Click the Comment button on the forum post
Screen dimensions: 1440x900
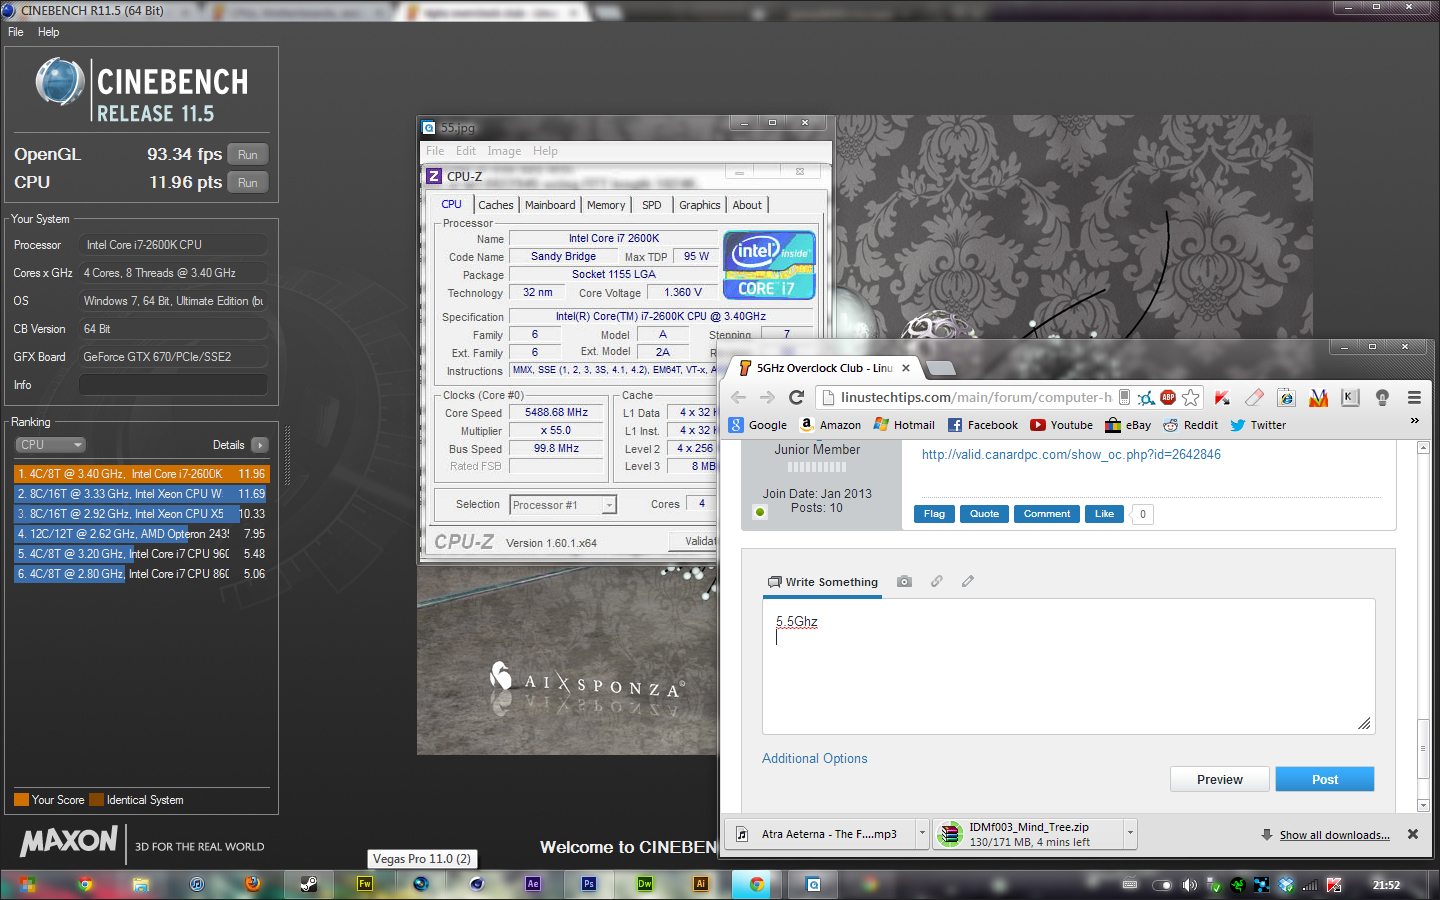tap(1047, 514)
